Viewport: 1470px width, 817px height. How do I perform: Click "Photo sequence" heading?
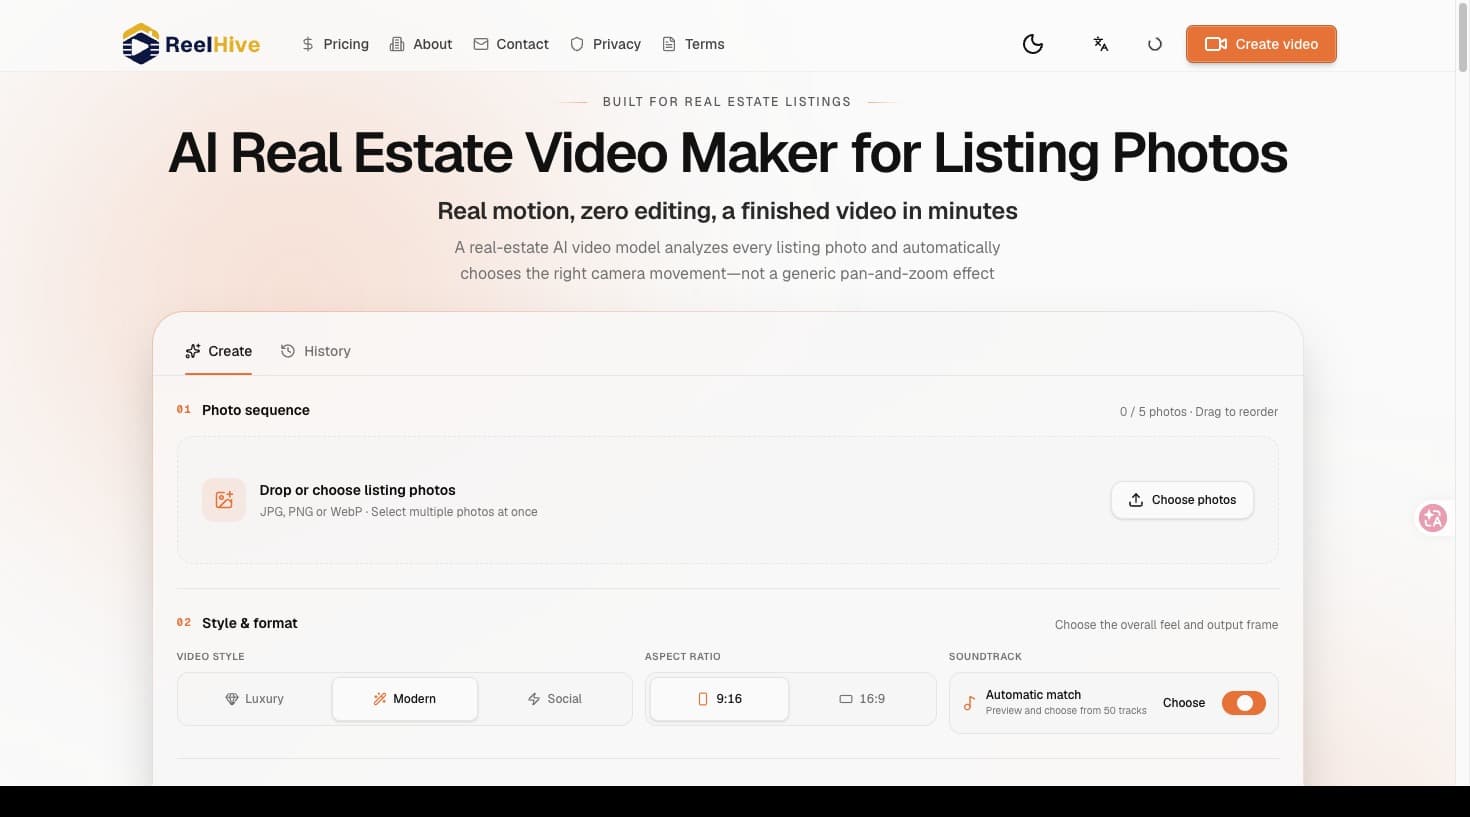tap(256, 410)
